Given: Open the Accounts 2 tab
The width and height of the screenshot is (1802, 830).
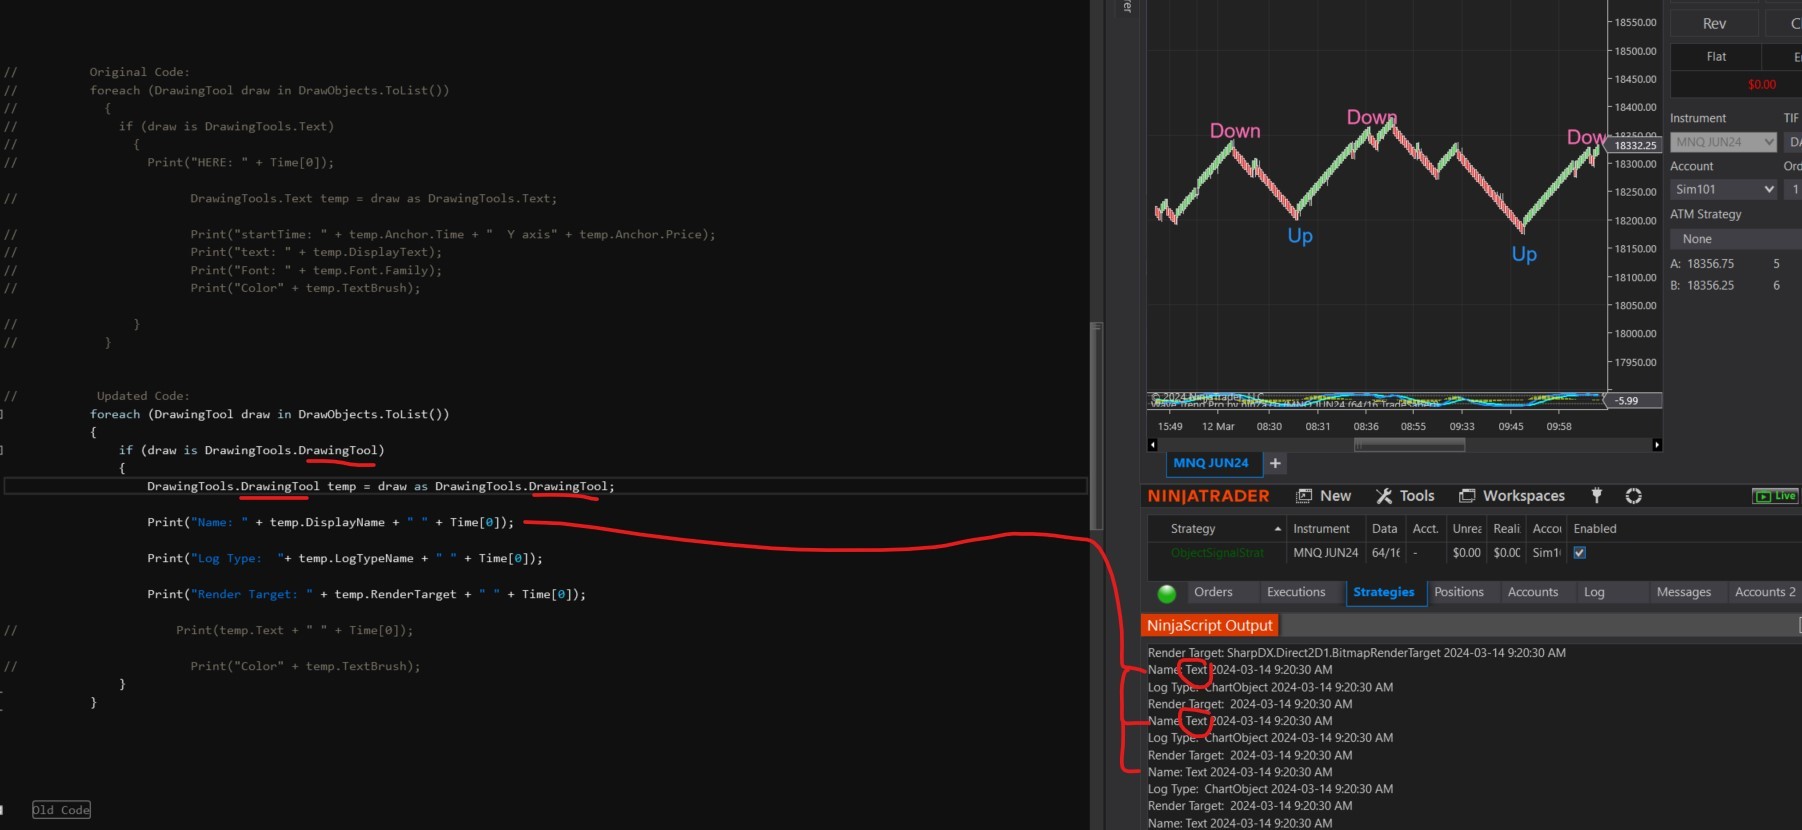Looking at the screenshot, I should [x=1765, y=593].
